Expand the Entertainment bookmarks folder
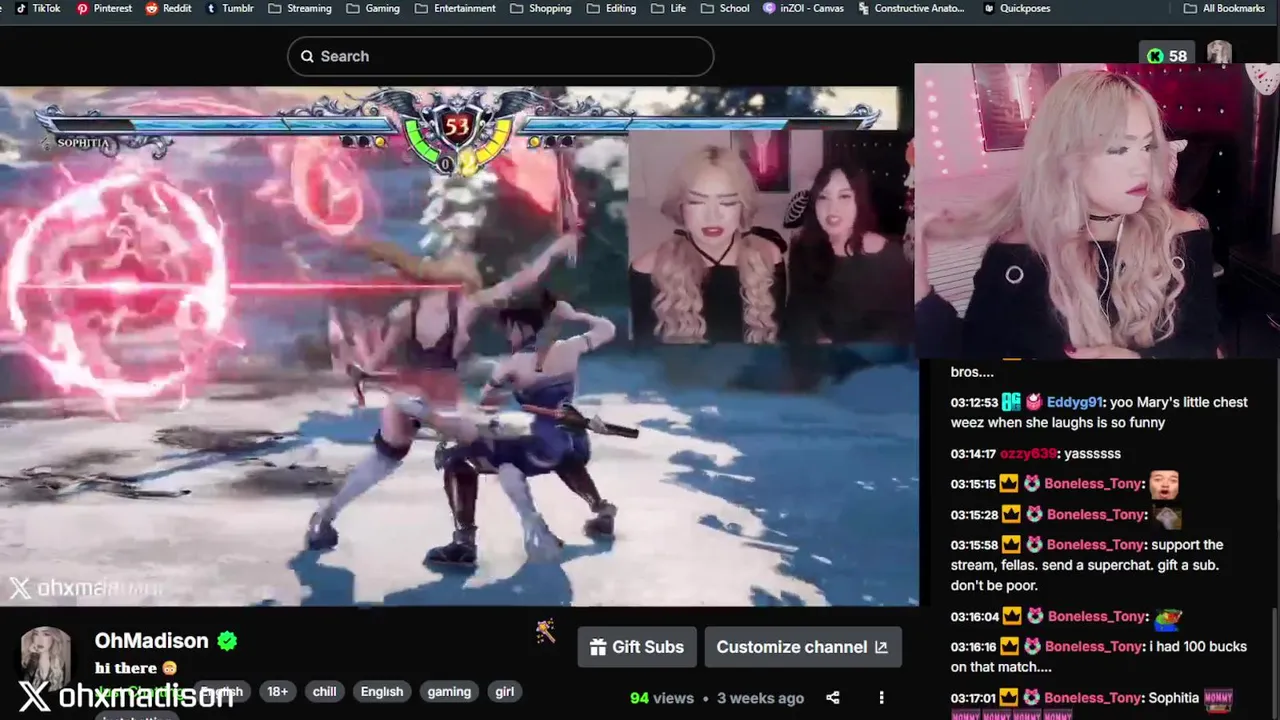The image size is (1280, 720). pos(455,8)
